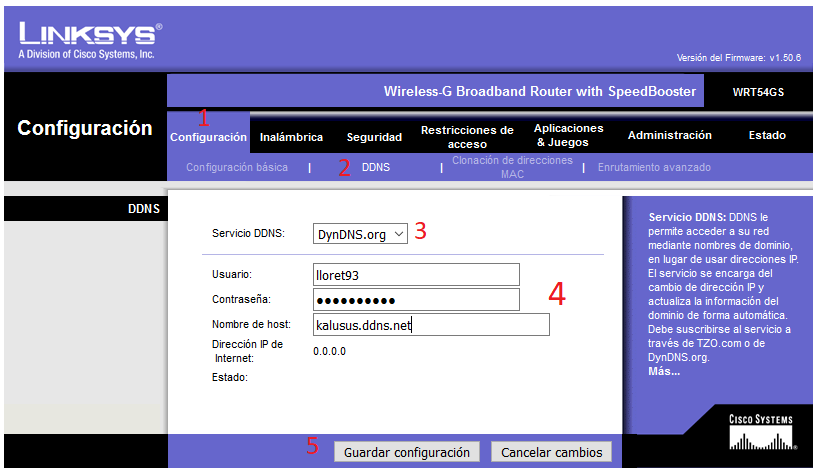Select Aplicaciones & Juegos tab

[x=568, y=135]
